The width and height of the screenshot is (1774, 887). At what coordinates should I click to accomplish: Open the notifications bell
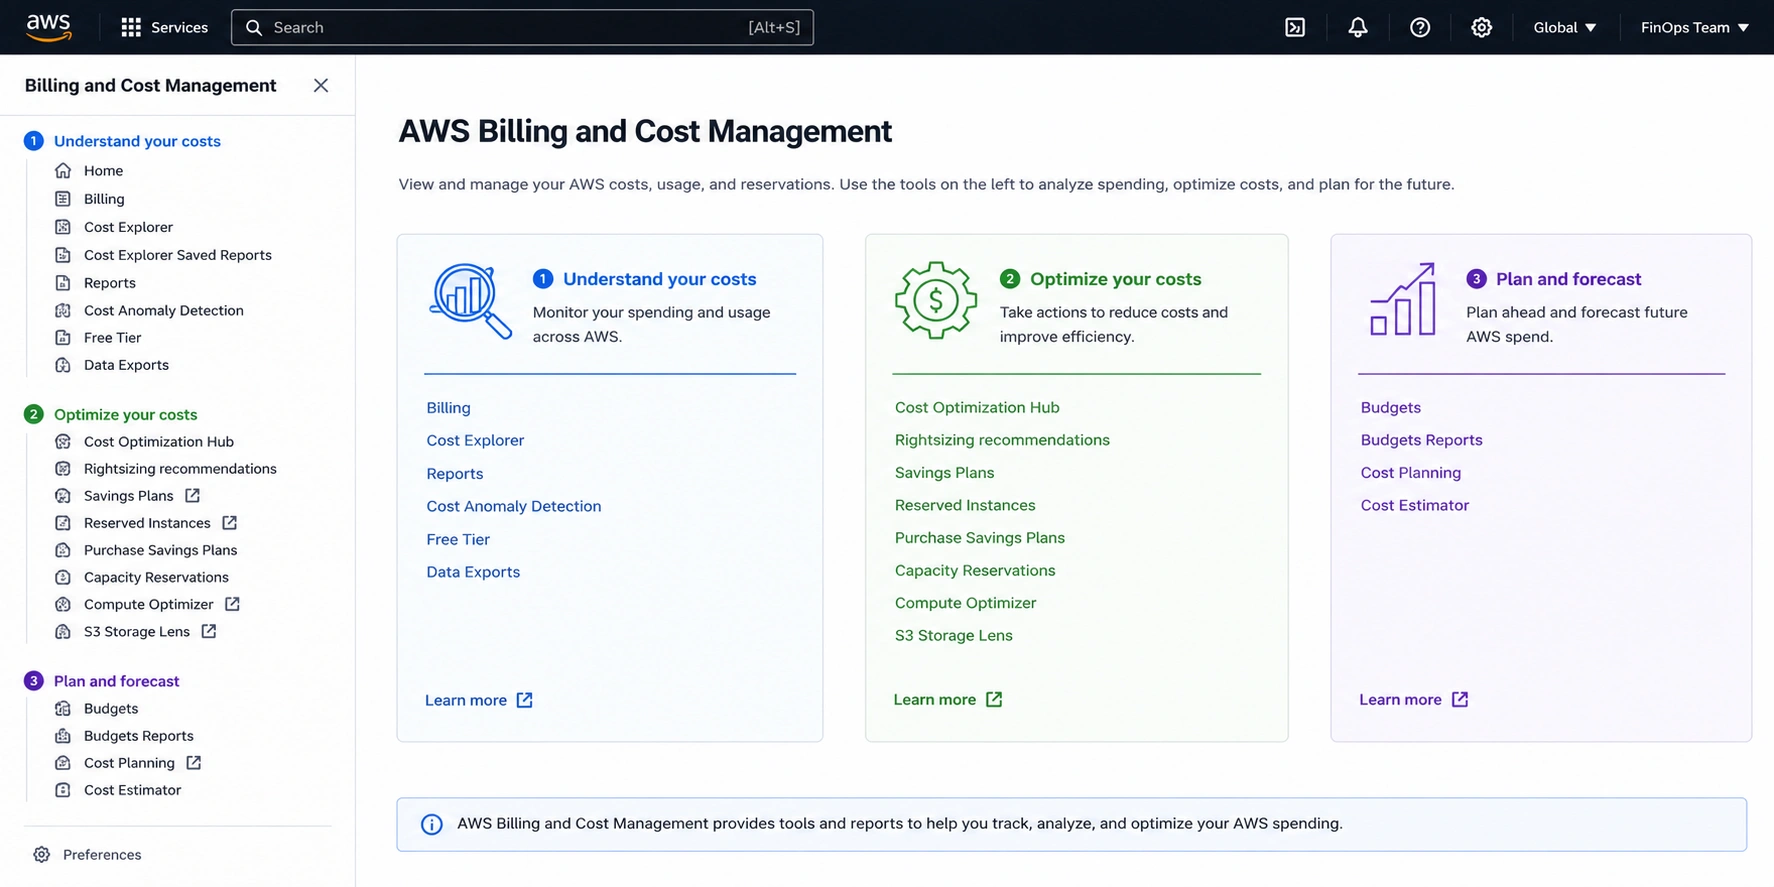click(x=1357, y=27)
